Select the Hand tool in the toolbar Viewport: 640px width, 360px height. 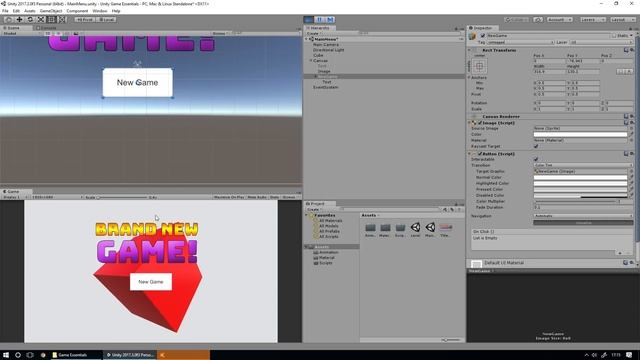click(8, 19)
